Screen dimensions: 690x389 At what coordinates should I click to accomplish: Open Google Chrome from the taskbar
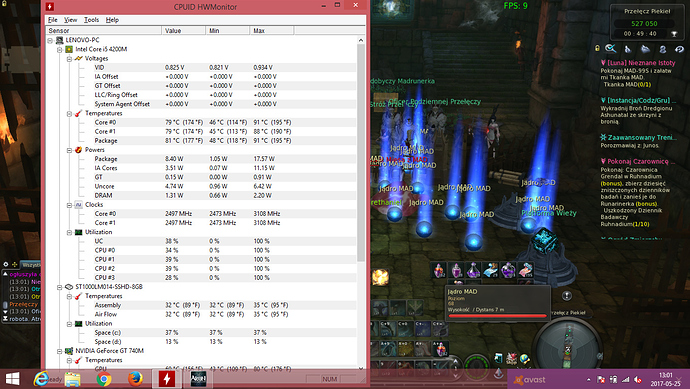[104, 379]
